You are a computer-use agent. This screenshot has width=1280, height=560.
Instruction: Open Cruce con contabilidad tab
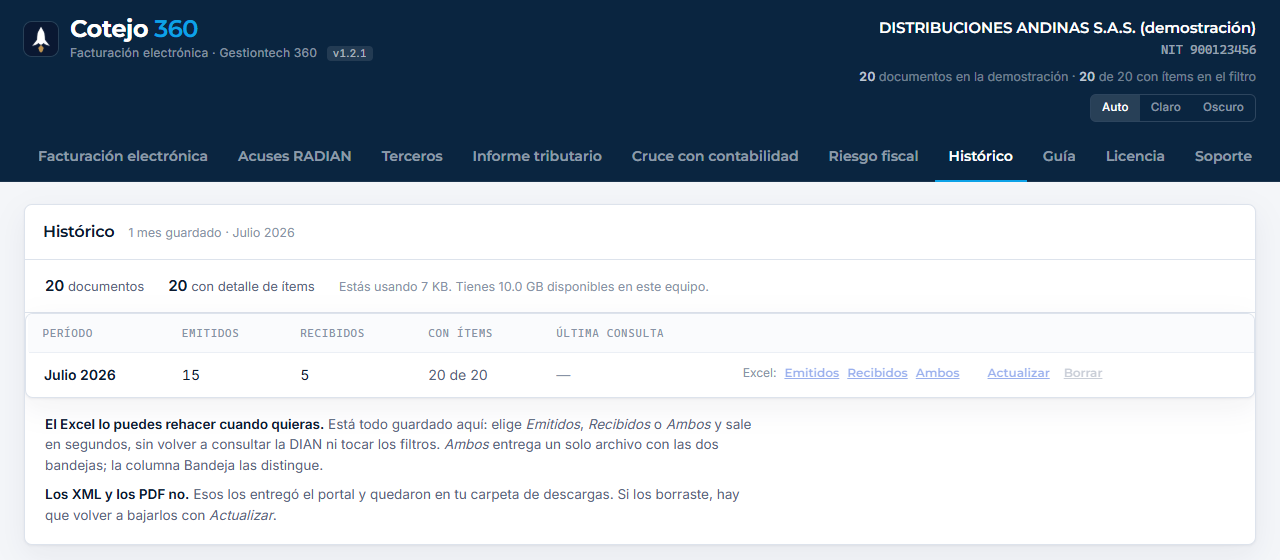(715, 156)
